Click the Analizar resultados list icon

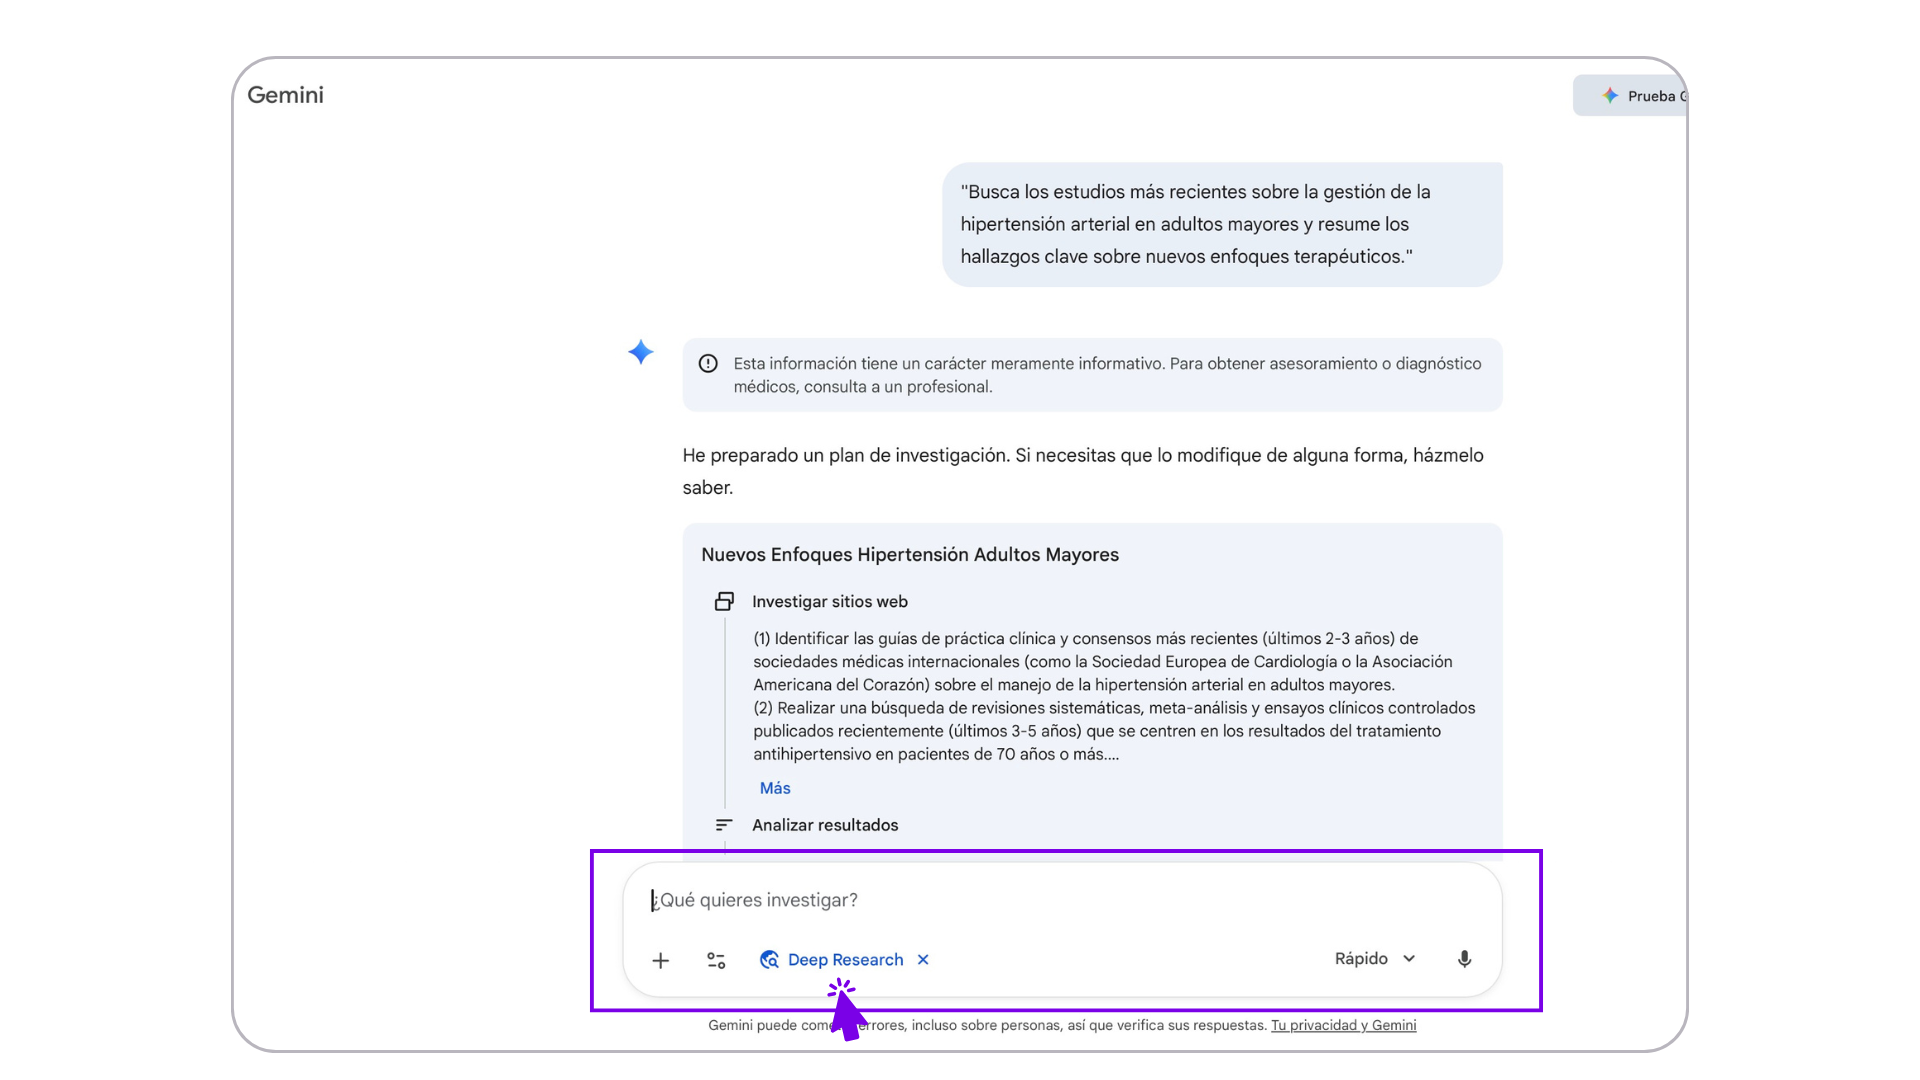pos(724,825)
